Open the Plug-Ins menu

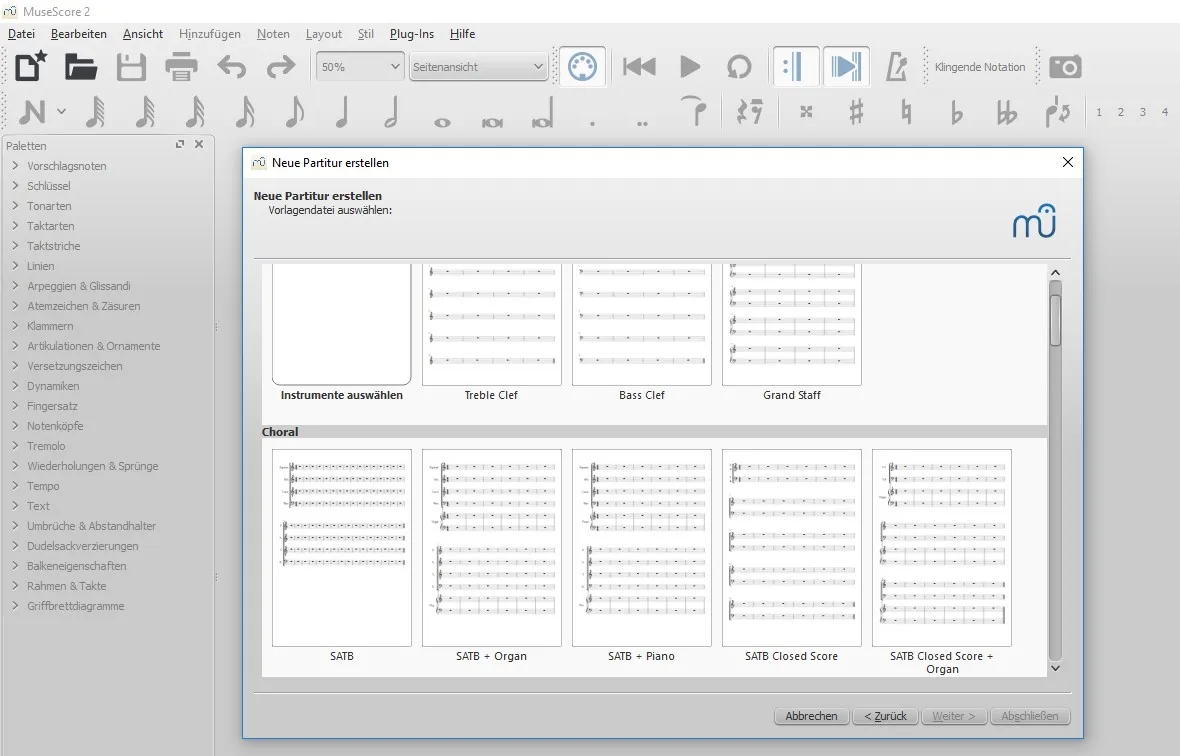click(x=412, y=34)
